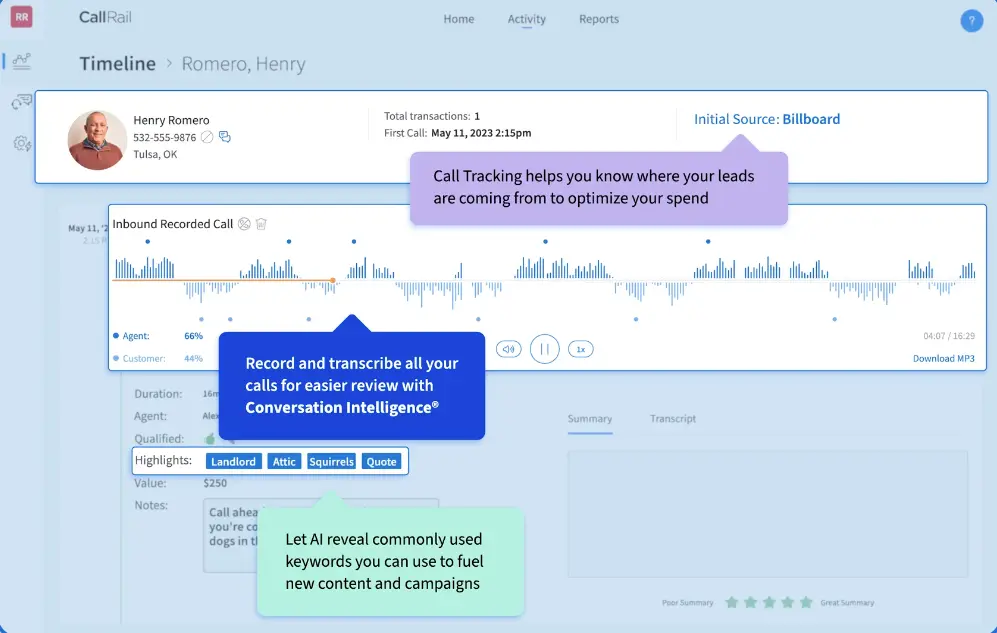
Task: Click the 04:07 / 16:29 time display
Action: (x=949, y=336)
